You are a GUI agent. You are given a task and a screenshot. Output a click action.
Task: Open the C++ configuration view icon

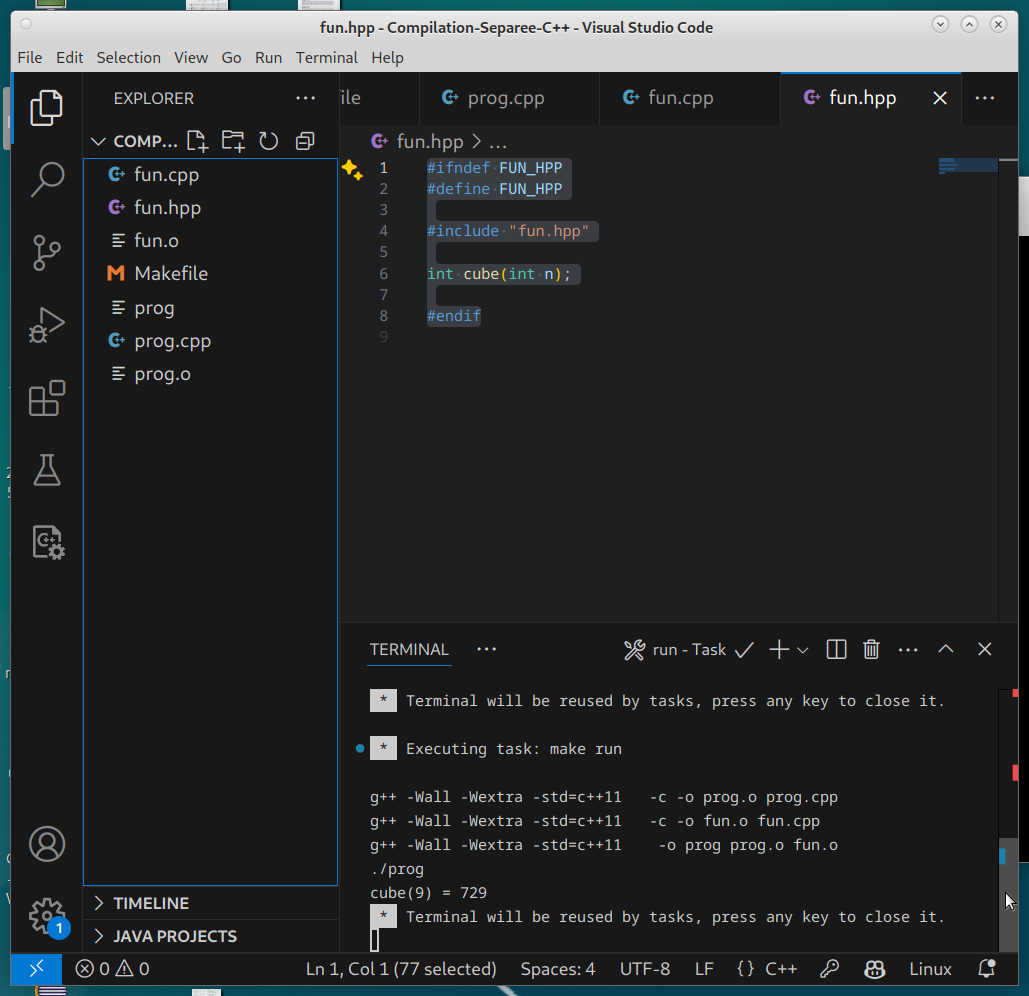pyautogui.click(x=48, y=543)
